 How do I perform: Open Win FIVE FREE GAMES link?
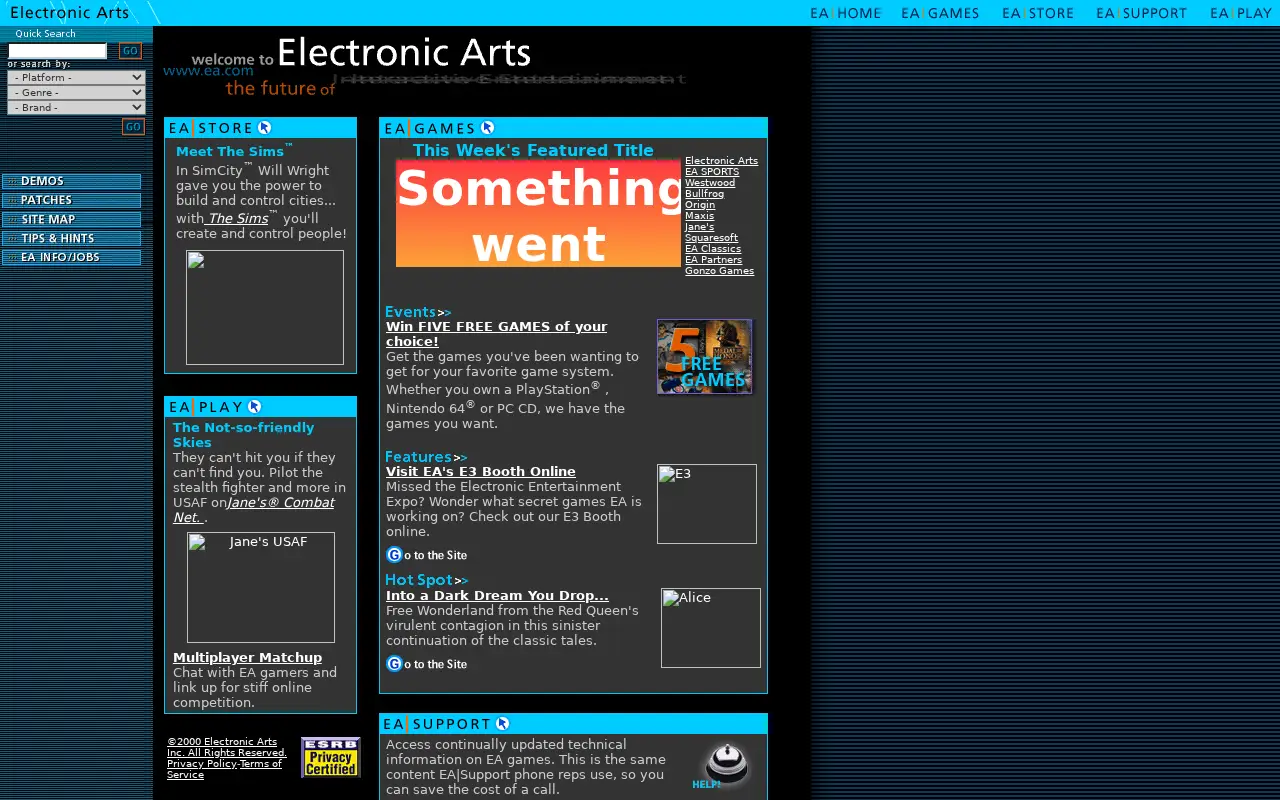tap(496, 334)
